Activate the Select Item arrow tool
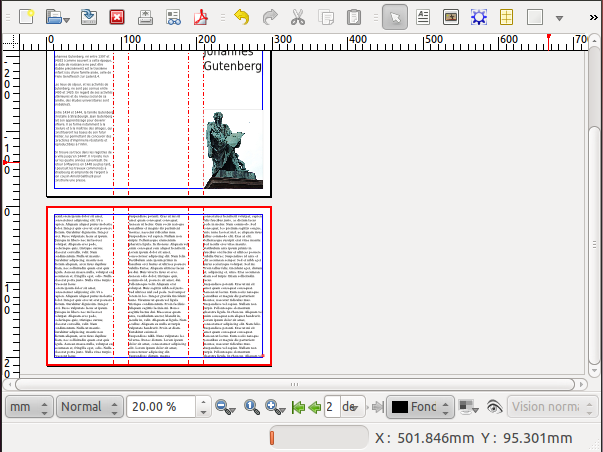This screenshot has height=452, width=603. click(x=394, y=17)
